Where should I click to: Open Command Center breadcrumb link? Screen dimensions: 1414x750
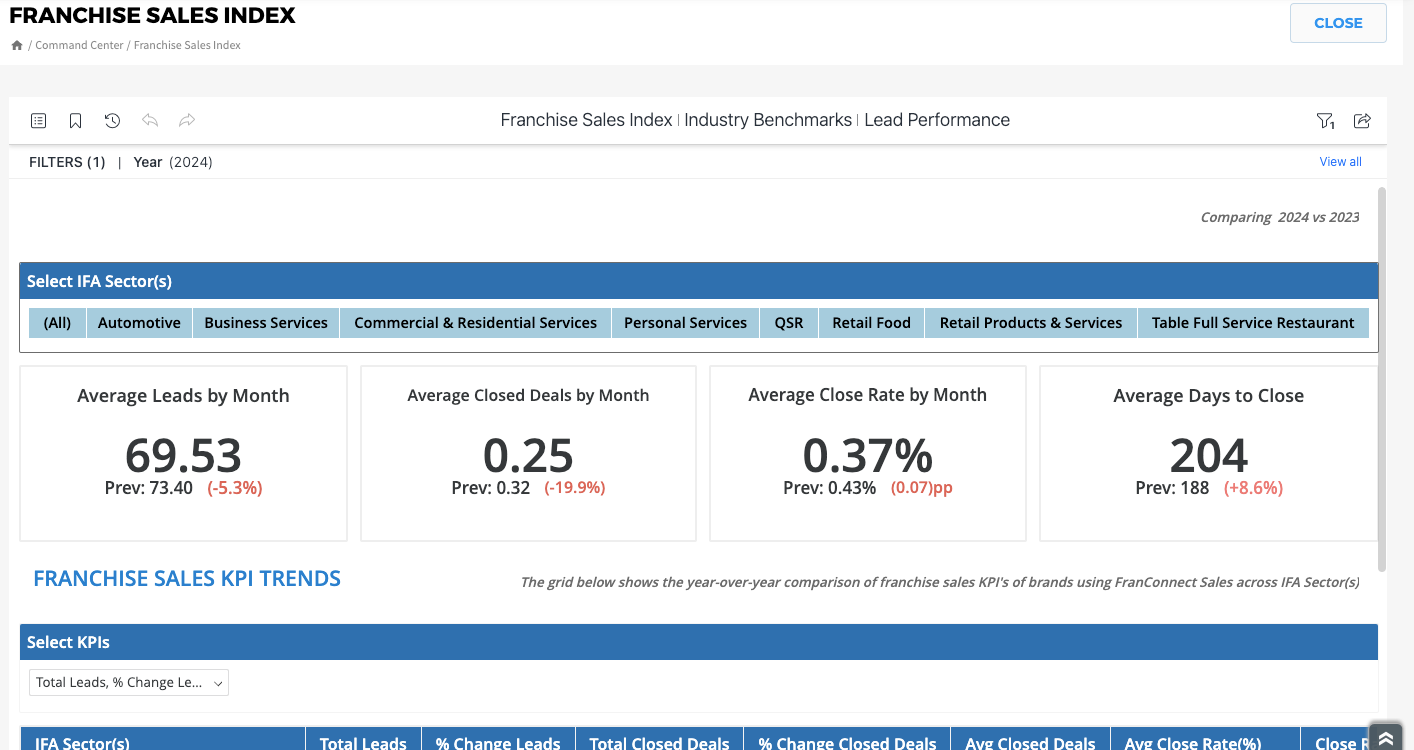(79, 45)
